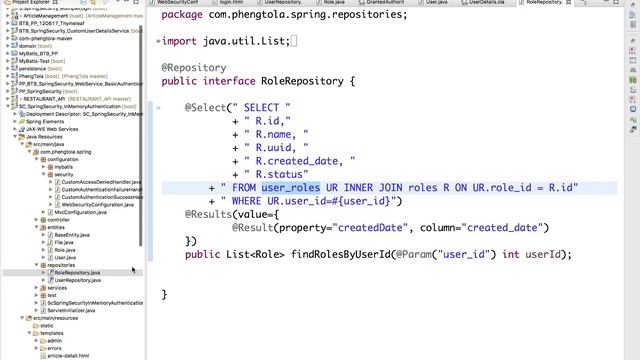Click the BTB_PP_120617_Thymeleaf project folder icon
This screenshot has height=360, width=640.
[x=15, y=23]
